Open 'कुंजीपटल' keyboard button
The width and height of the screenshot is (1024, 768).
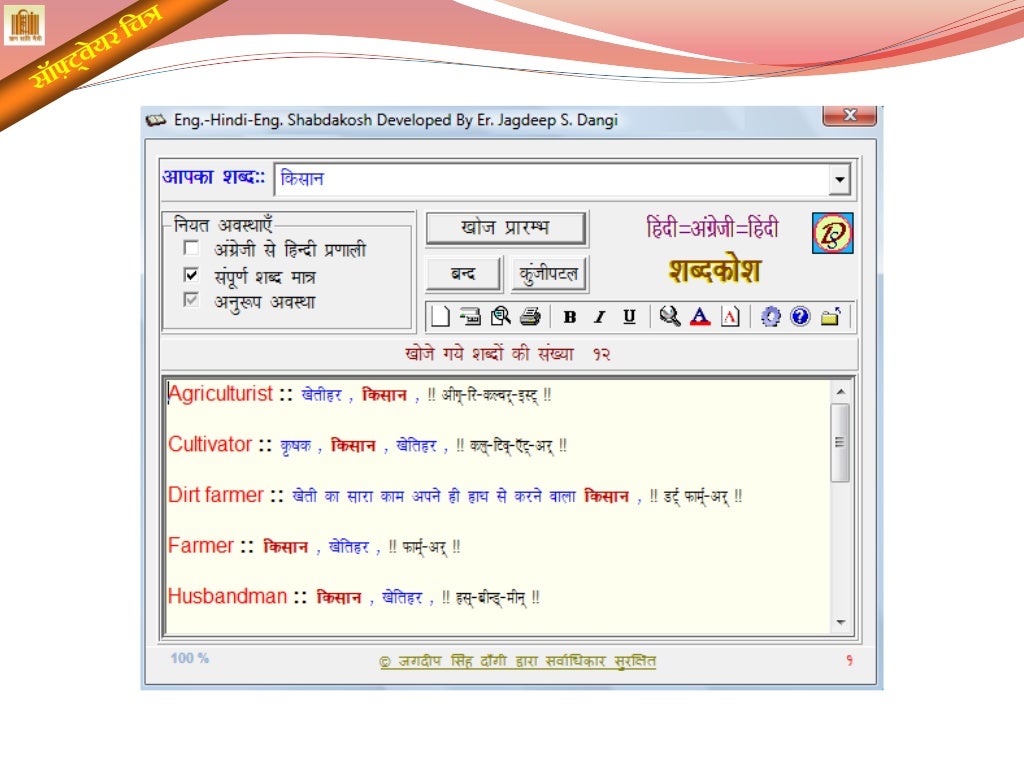point(549,274)
